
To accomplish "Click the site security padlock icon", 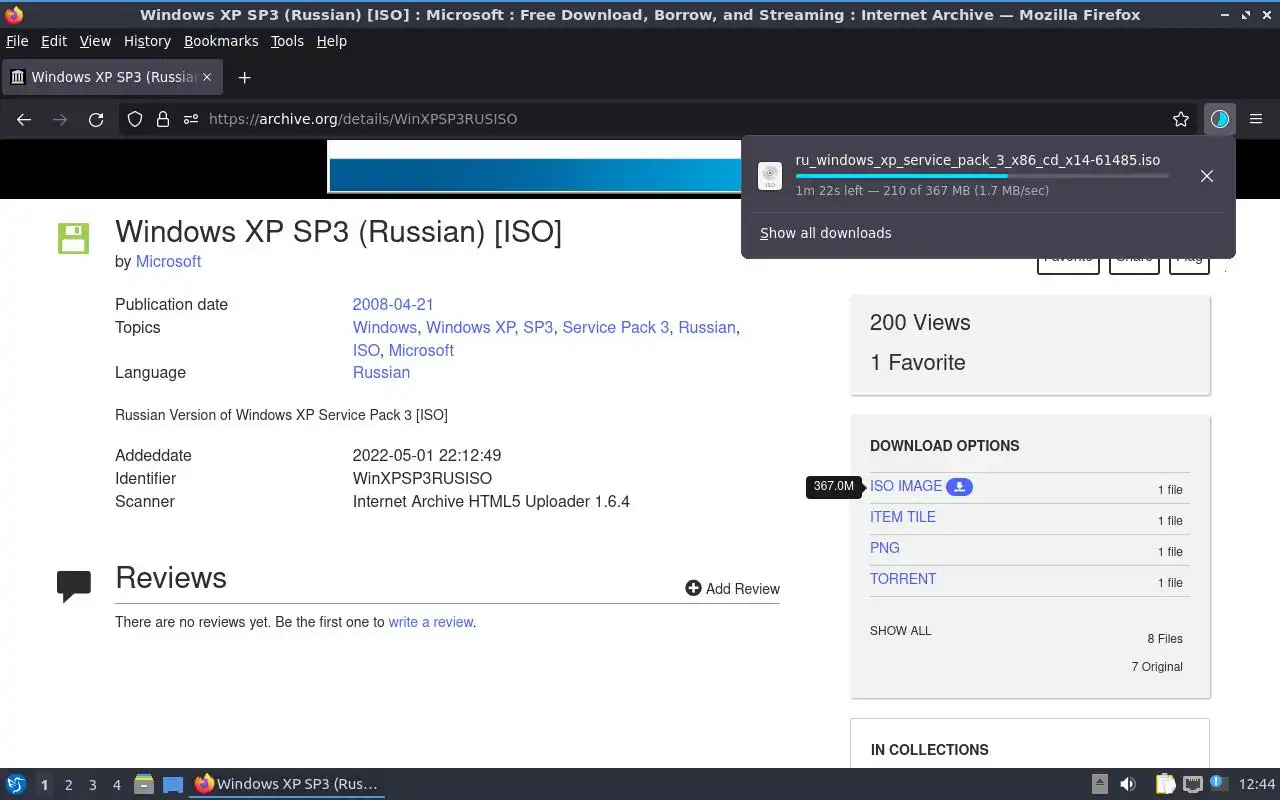I will click(163, 119).
